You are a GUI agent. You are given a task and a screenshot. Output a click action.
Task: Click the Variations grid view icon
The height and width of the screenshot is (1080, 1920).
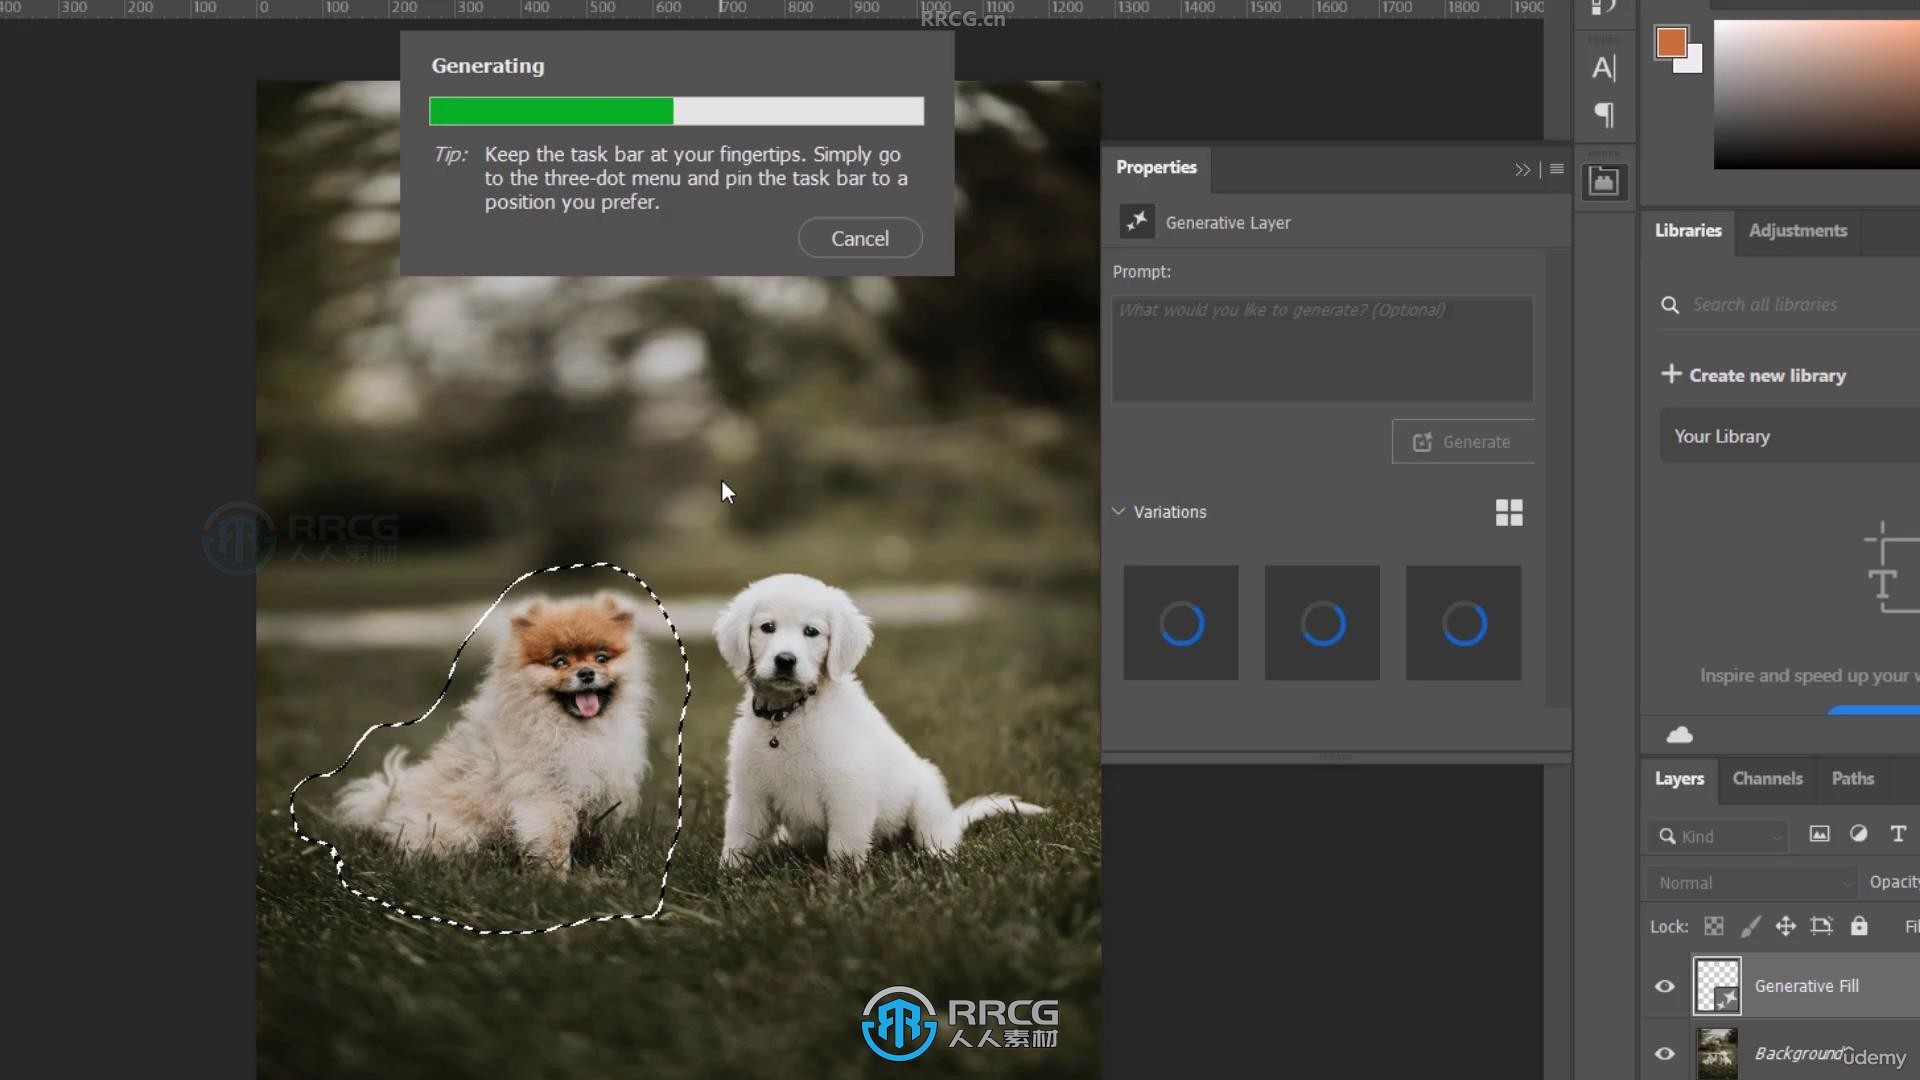[1510, 513]
